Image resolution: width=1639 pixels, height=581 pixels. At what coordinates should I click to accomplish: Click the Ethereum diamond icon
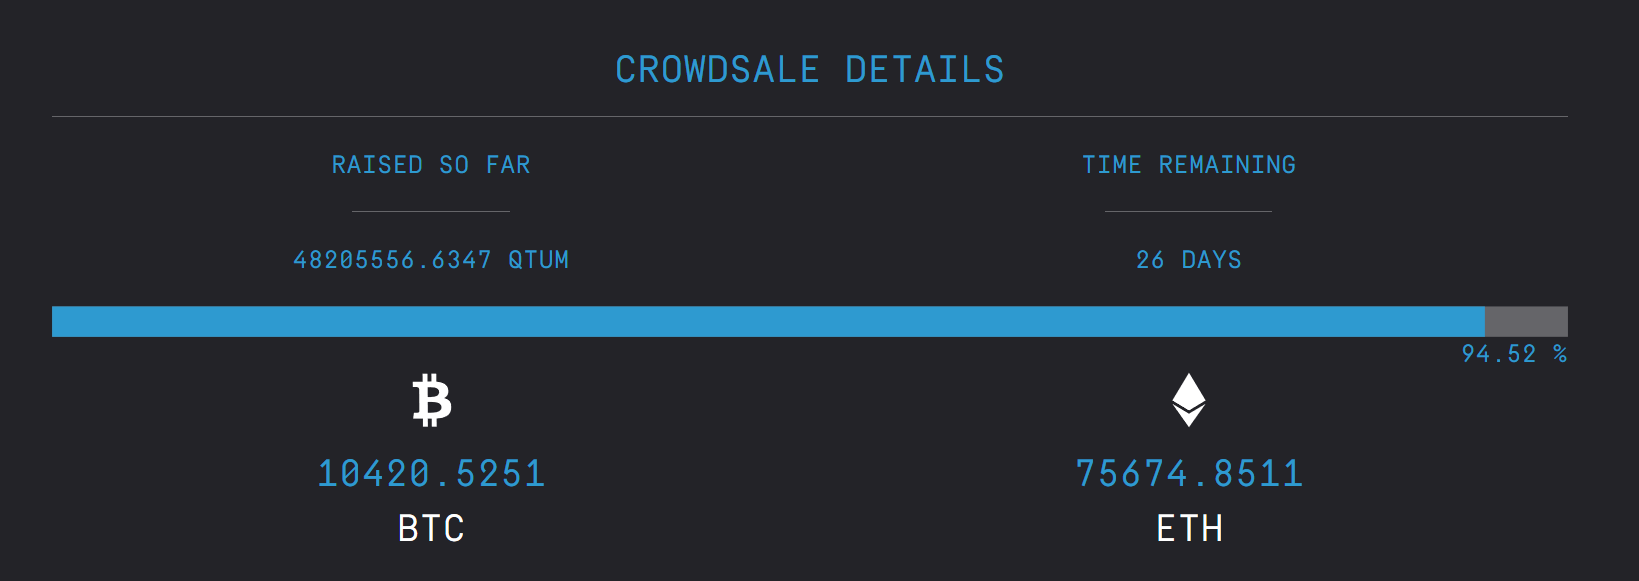(x=1189, y=400)
